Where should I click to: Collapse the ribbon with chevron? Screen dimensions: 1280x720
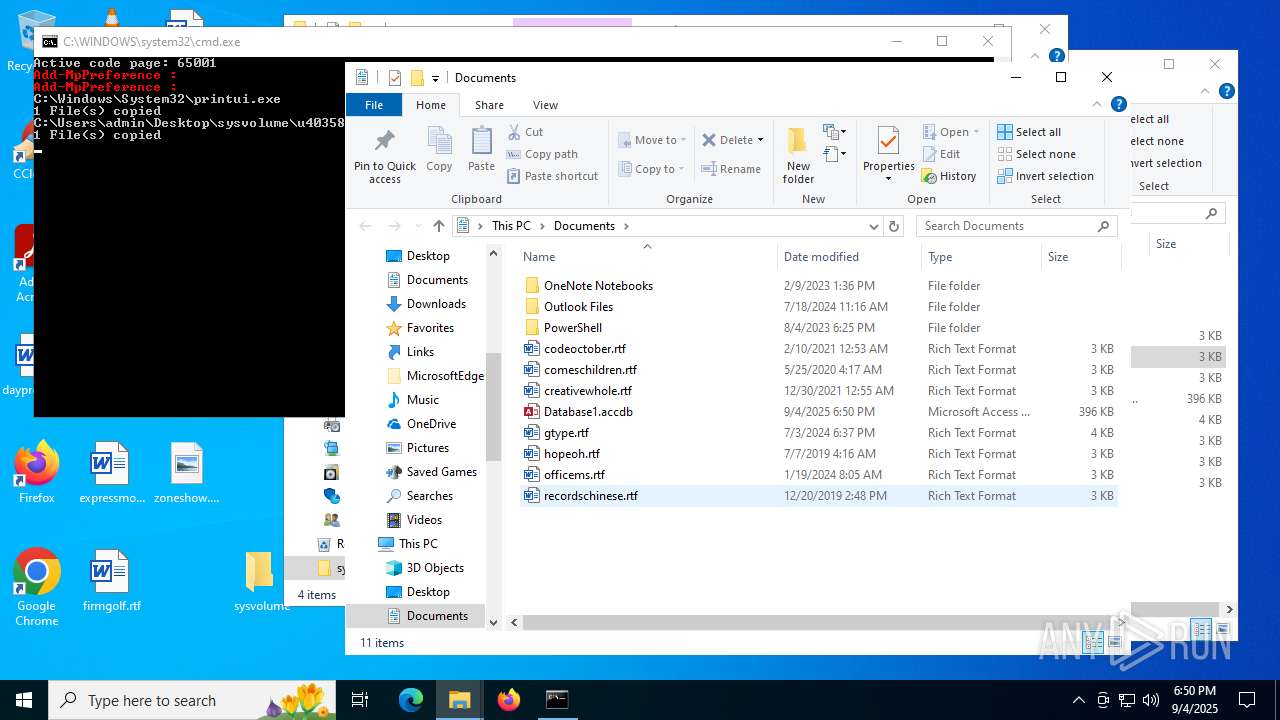tap(1098, 104)
